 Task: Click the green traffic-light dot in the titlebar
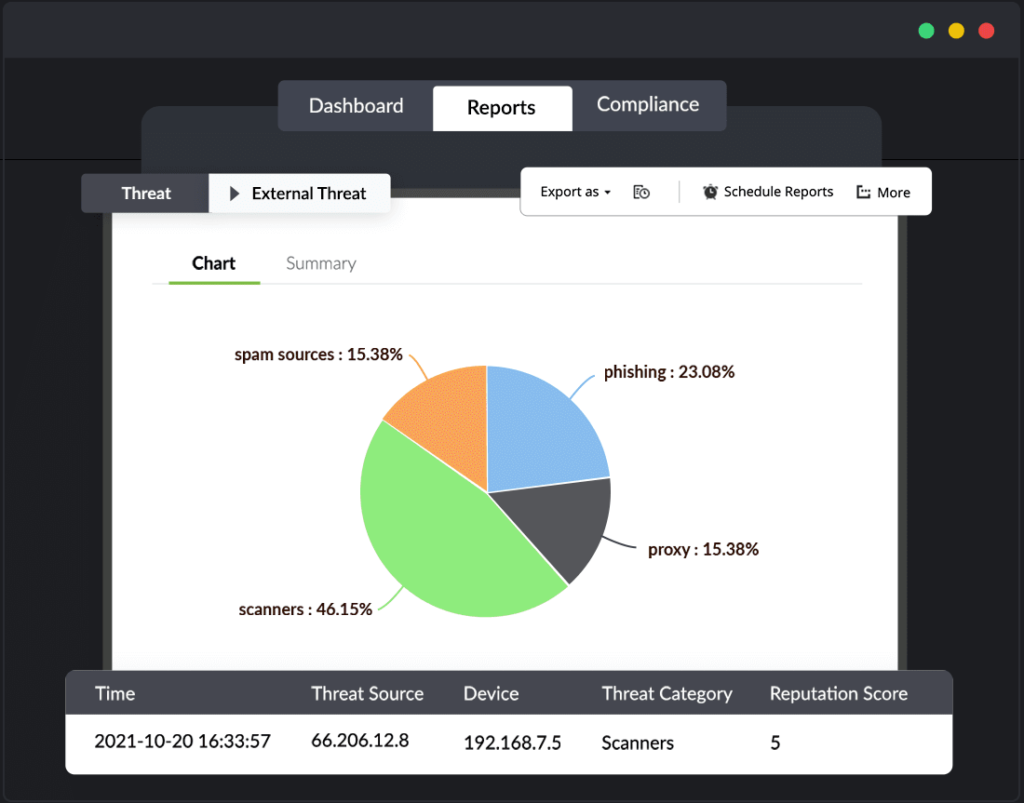[926, 30]
